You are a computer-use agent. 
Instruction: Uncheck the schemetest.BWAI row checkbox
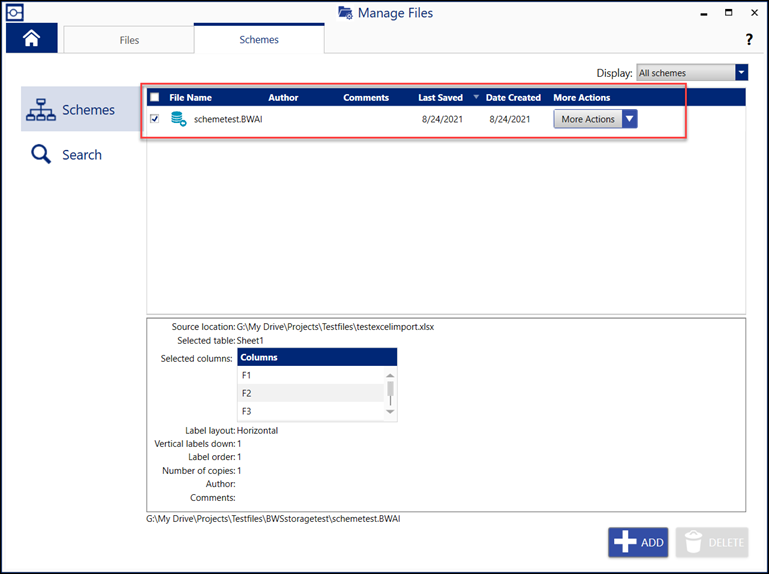tap(154, 119)
